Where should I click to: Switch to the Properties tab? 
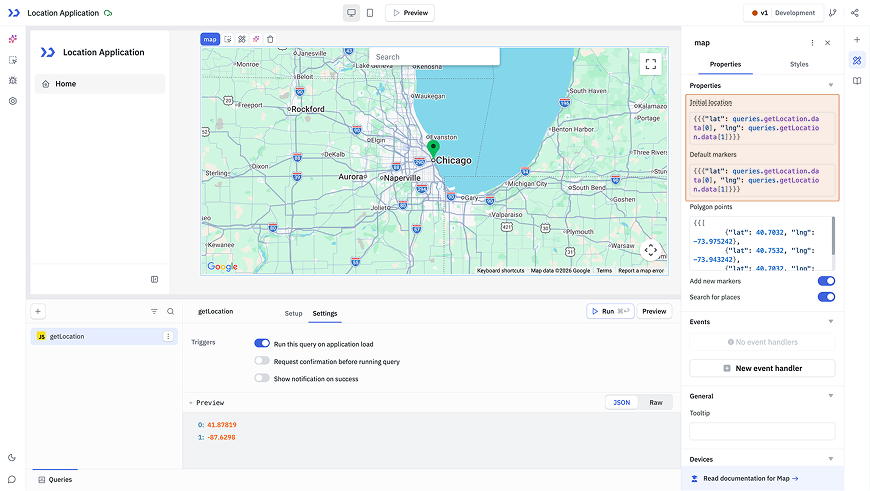(725, 64)
